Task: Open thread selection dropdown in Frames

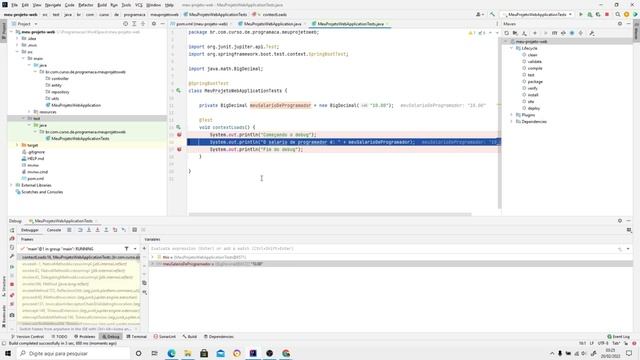Action: coord(135,249)
